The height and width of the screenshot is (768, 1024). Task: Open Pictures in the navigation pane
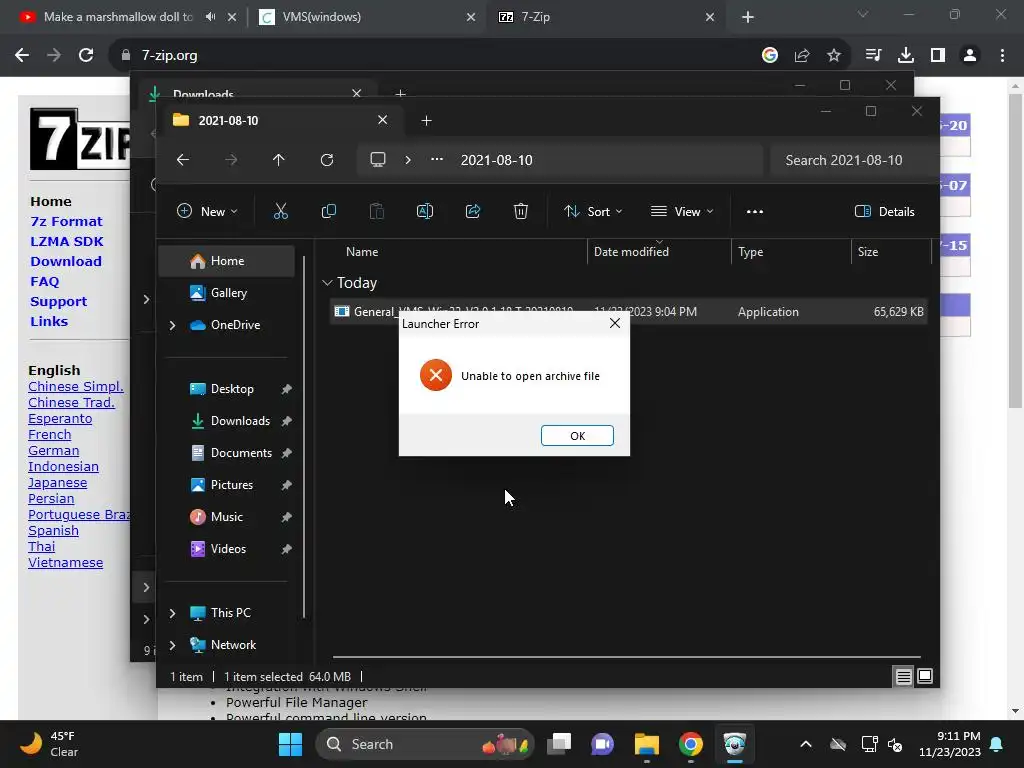pos(231,485)
